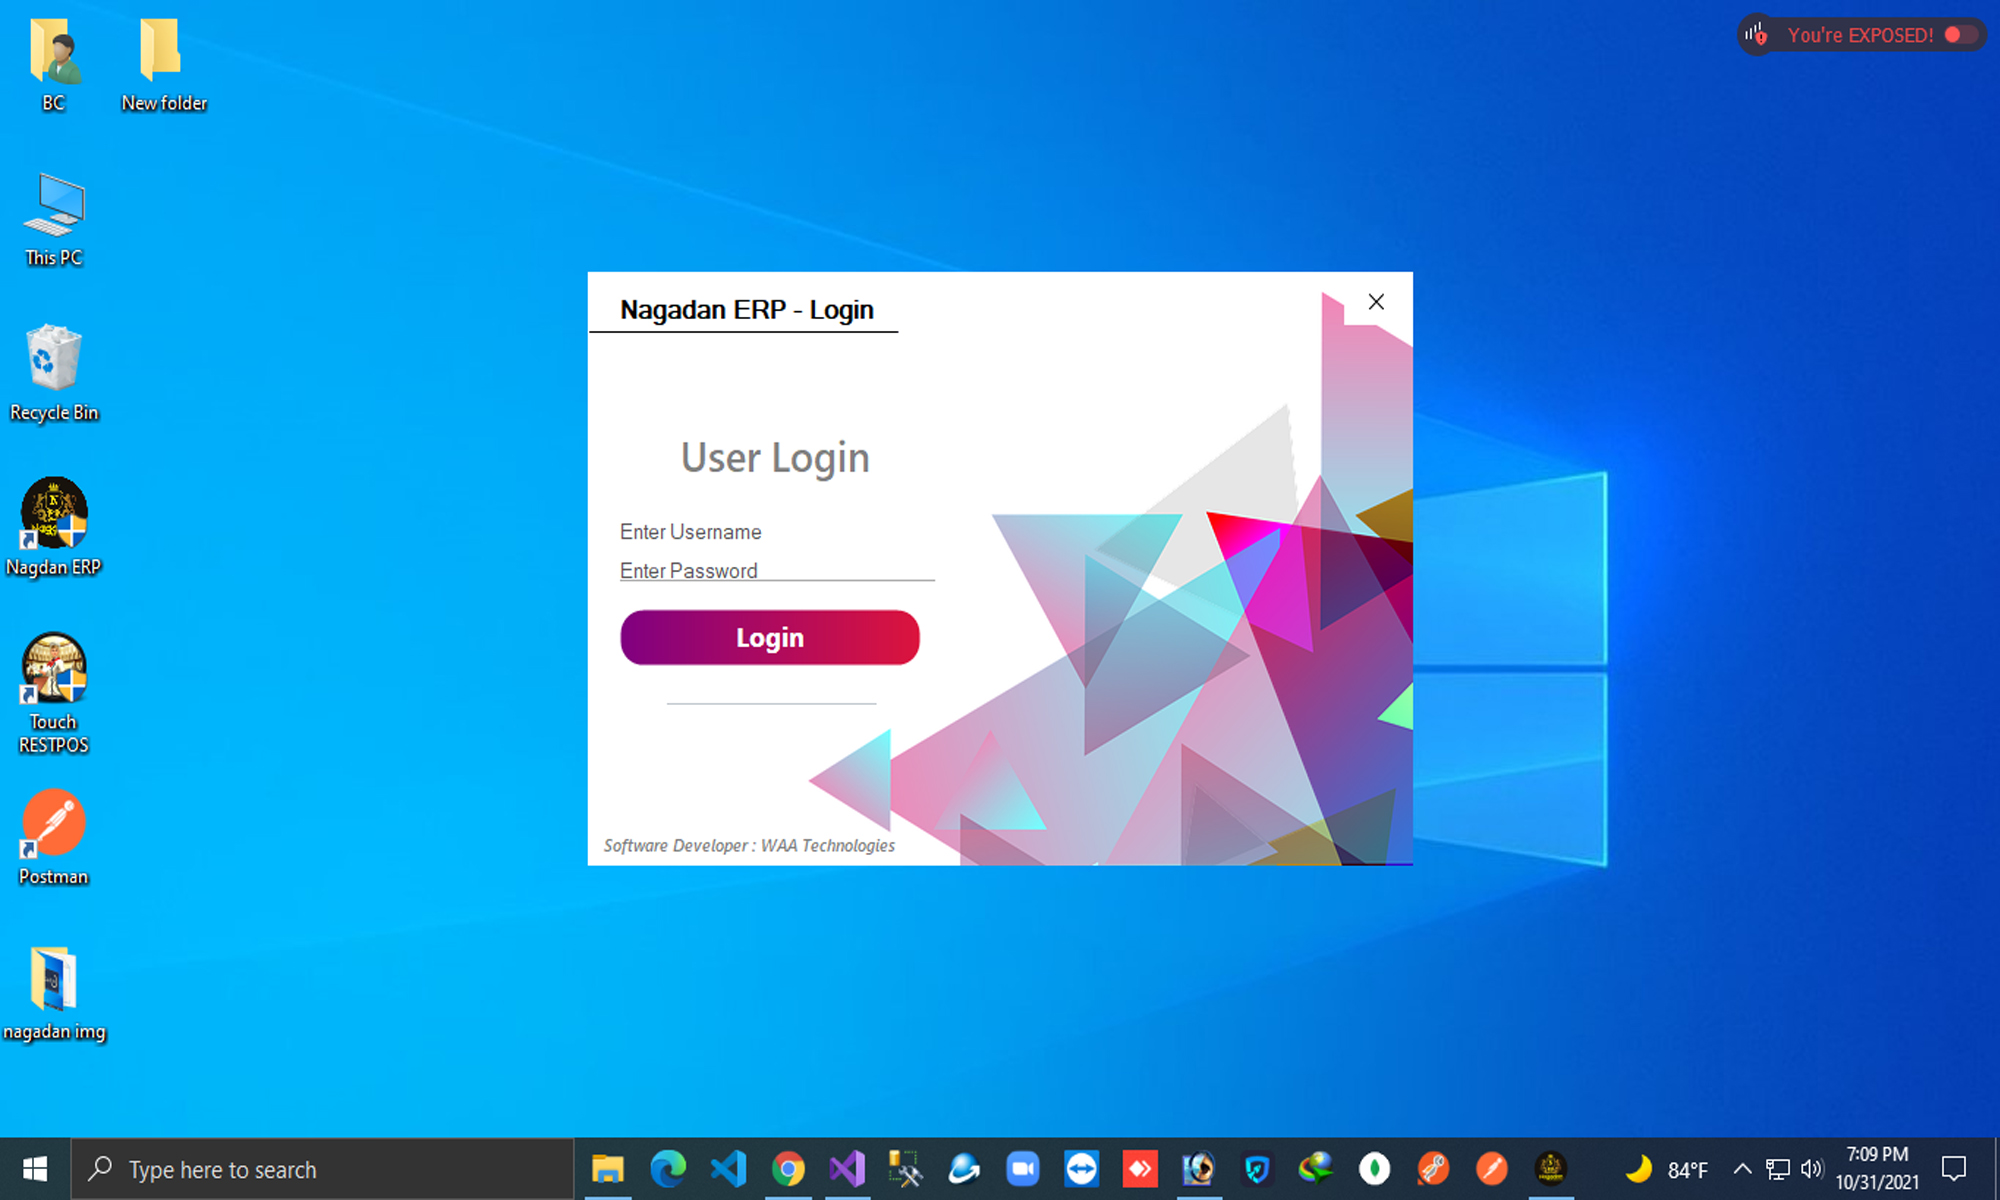Click the Login button
Image resolution: width=2000 pixels, height=1200 pixels.
[x=769, y=638]
